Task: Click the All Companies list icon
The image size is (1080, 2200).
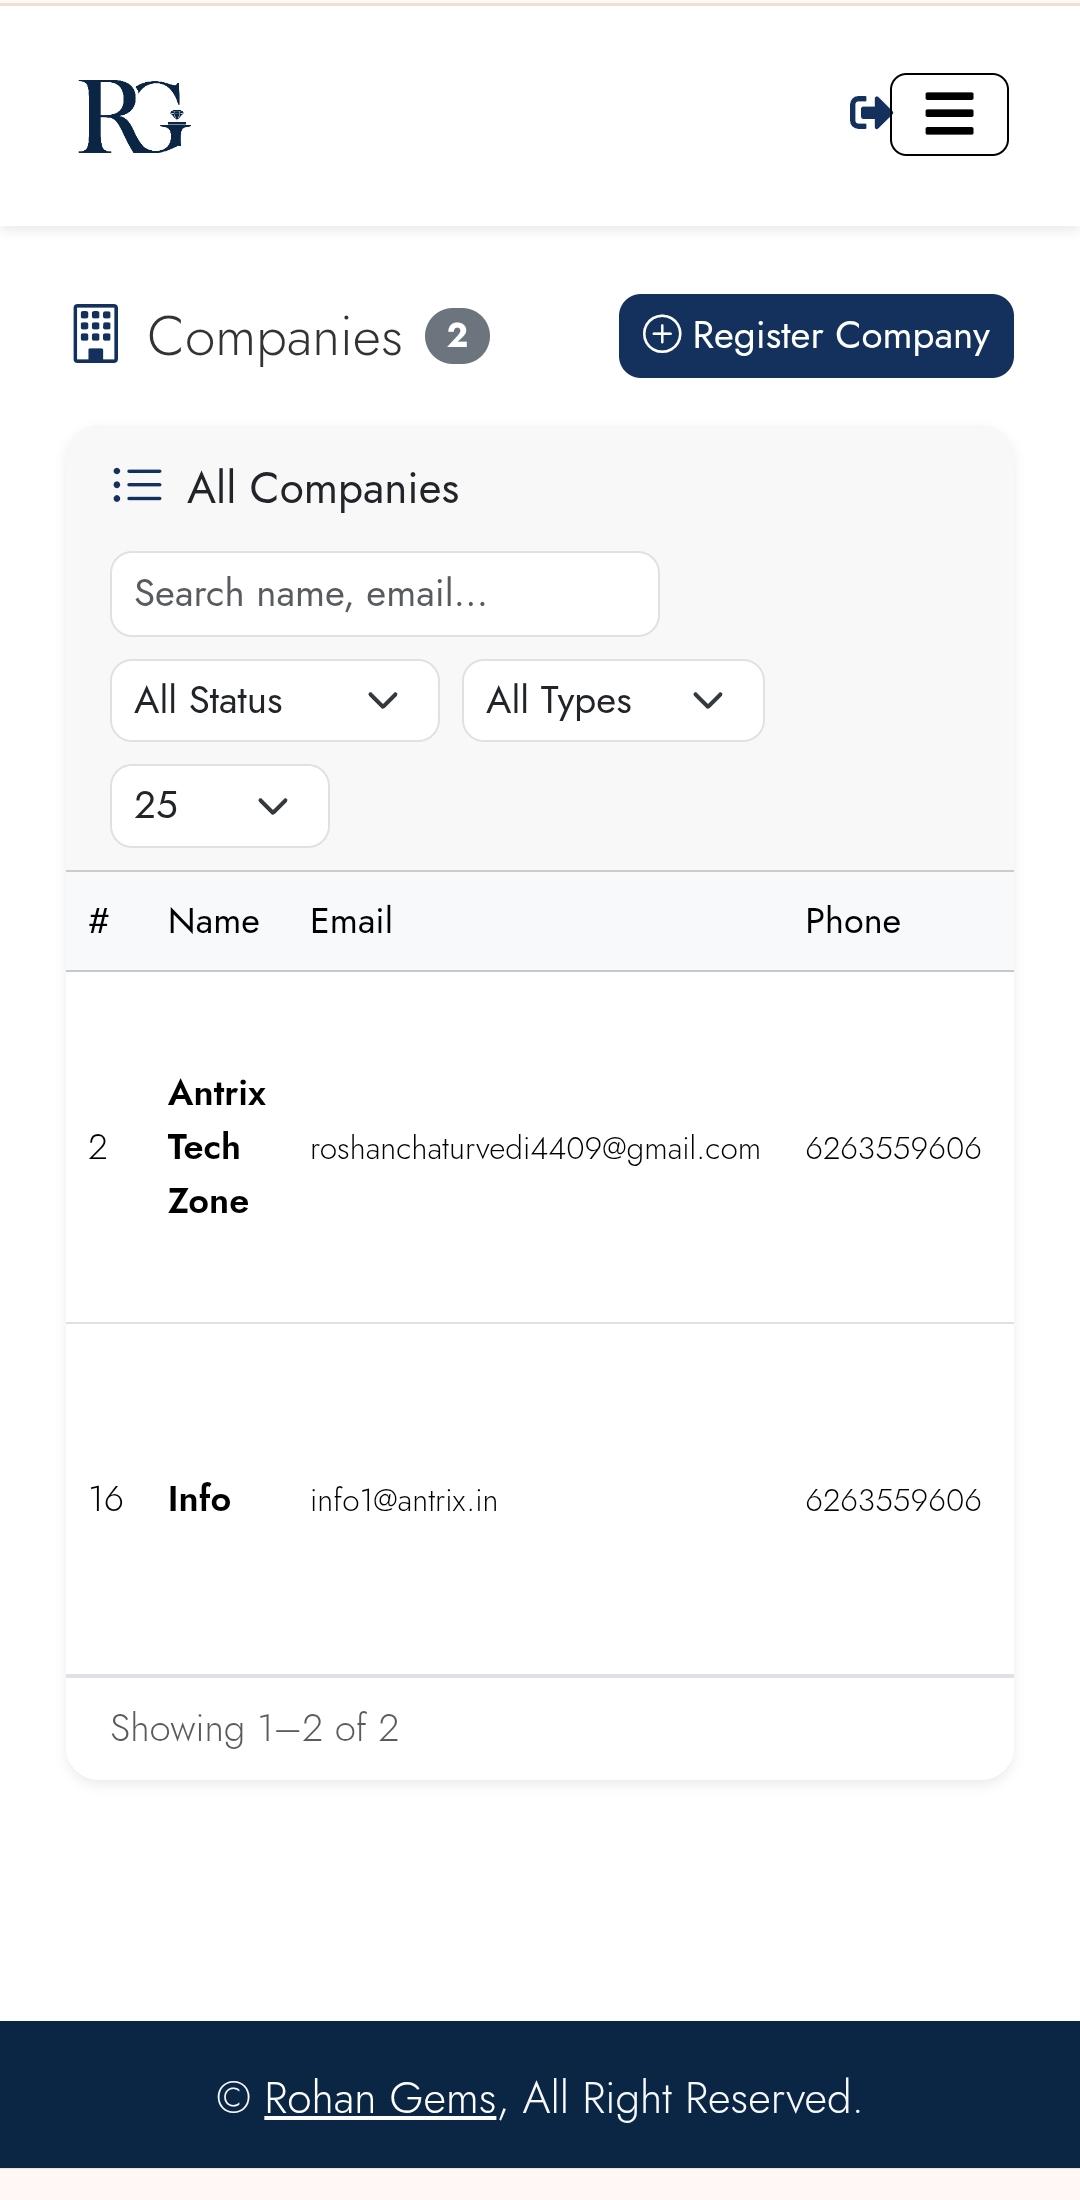Action: pyautogui.click(x=137, y=486)
